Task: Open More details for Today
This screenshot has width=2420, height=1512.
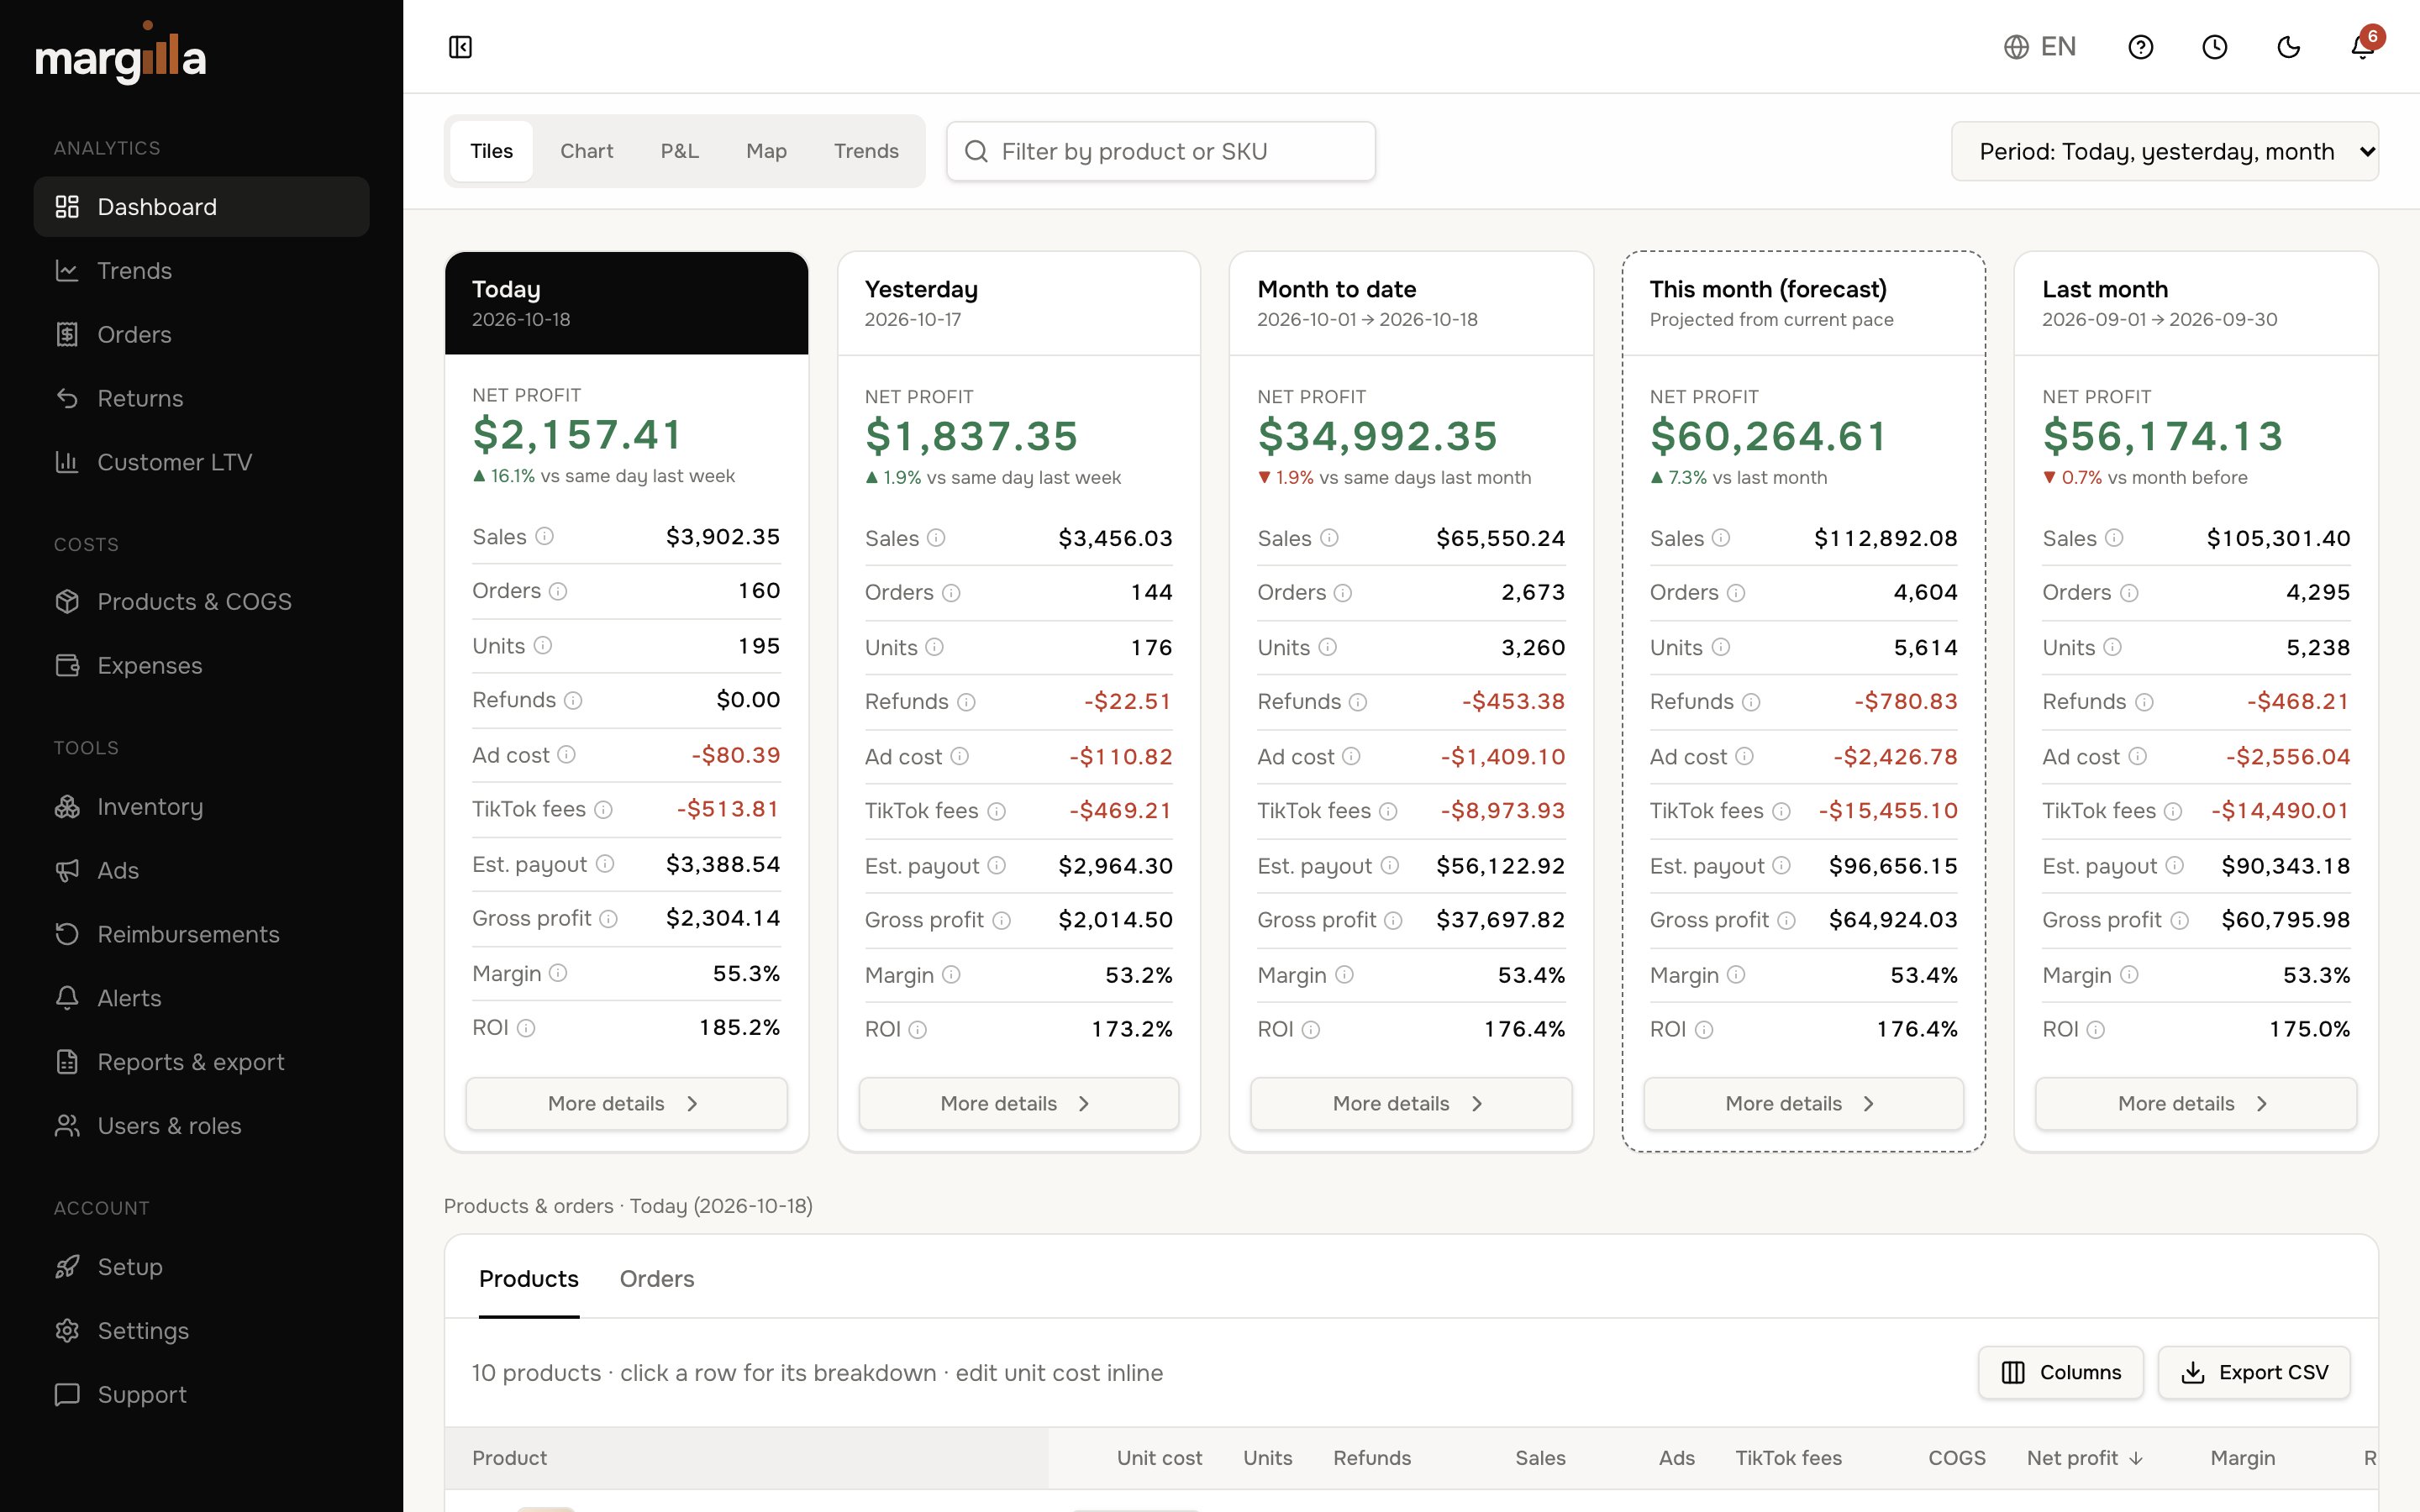Action: pos(626,1103)
